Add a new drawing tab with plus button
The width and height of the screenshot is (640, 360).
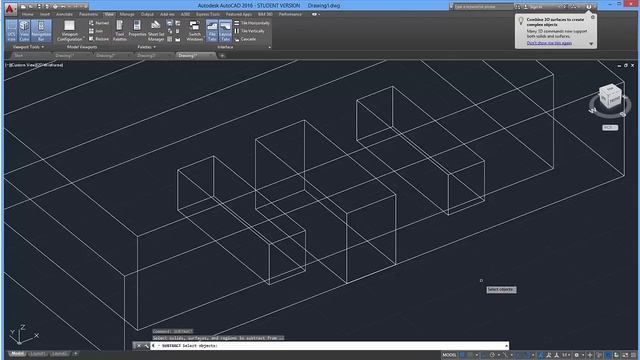222,56
